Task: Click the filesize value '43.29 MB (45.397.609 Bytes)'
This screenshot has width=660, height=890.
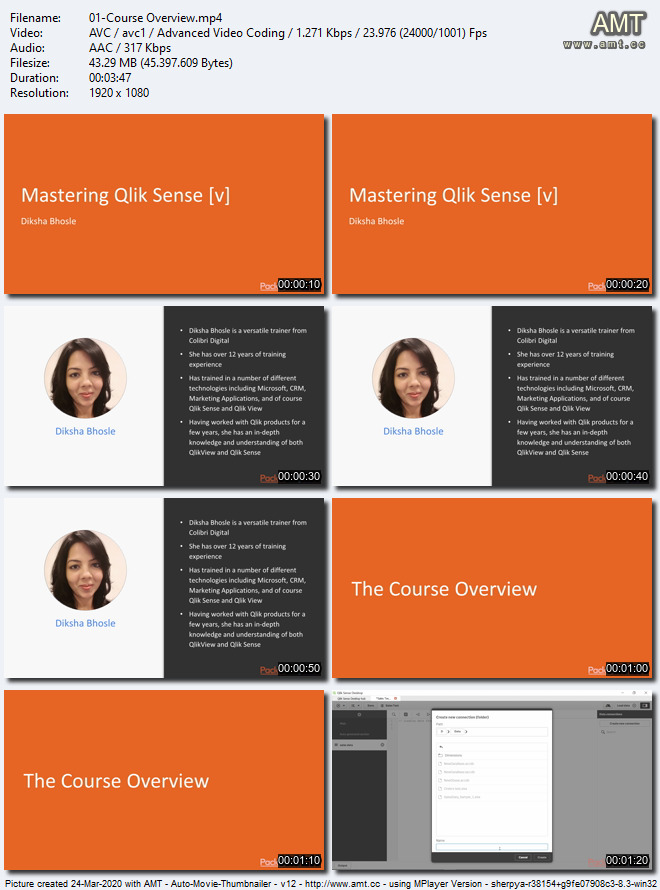Action: (161, 63)
